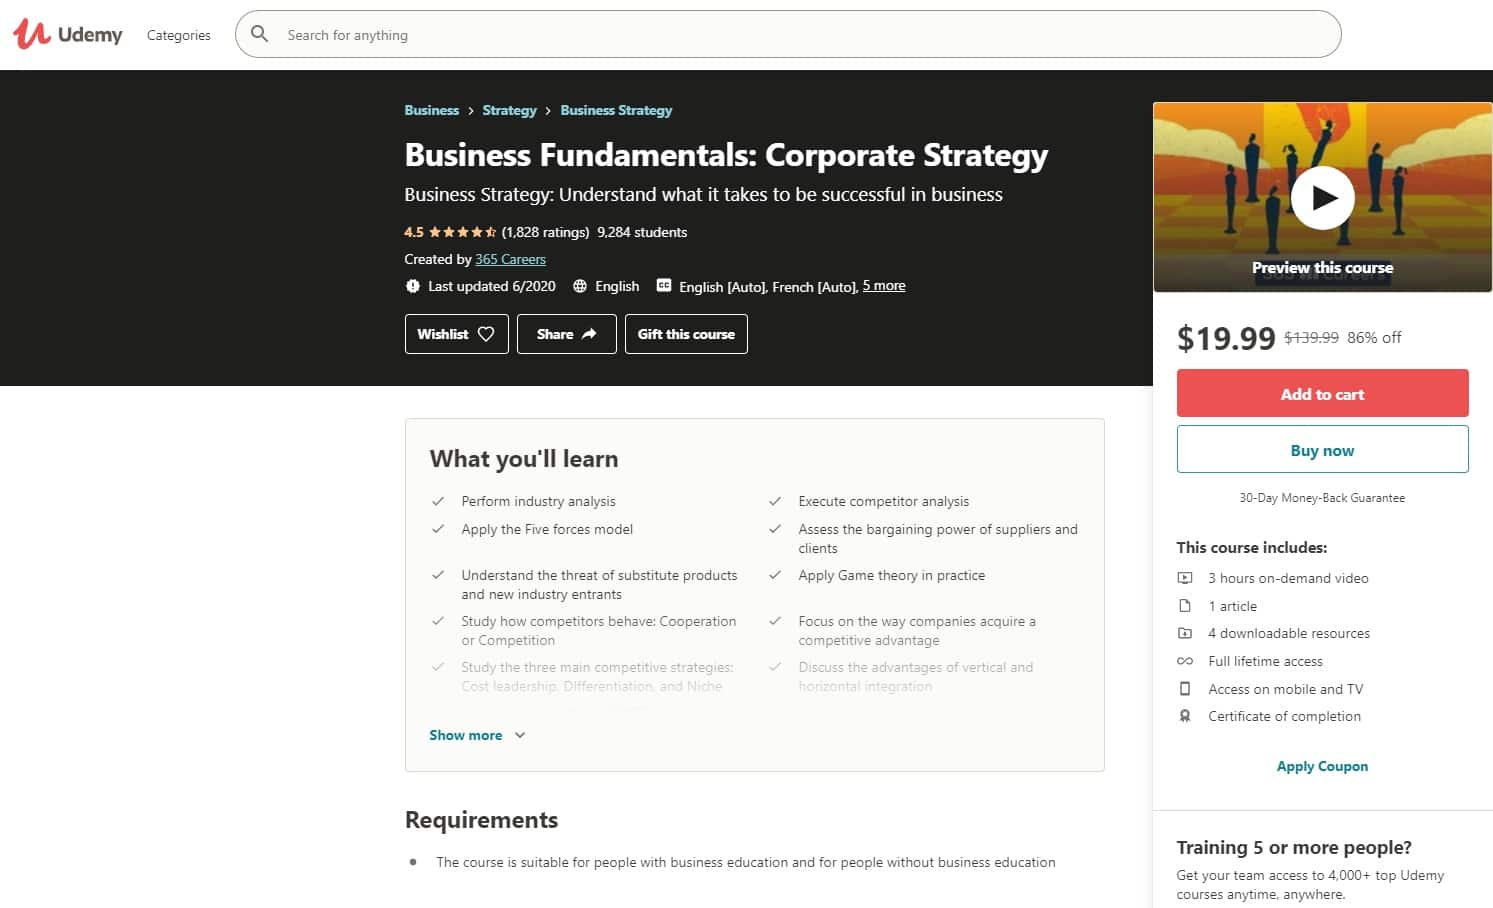
Task: Click the certificate ribbon icon
Action: tap(1185, 716)
